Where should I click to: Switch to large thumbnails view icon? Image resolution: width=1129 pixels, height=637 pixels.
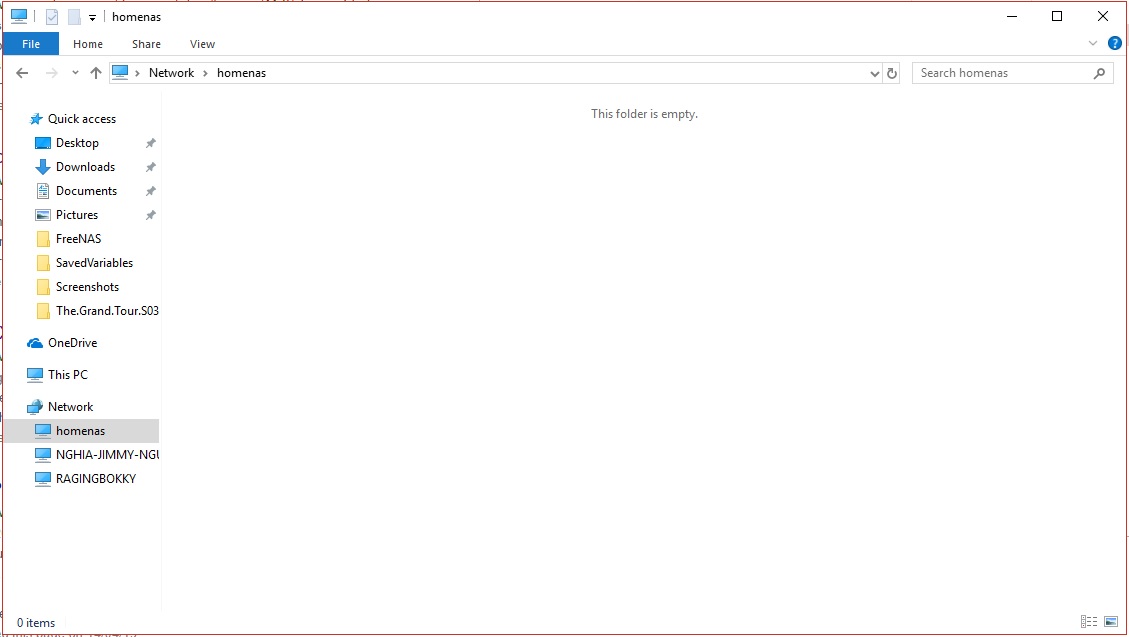[x=1111, y=621]
